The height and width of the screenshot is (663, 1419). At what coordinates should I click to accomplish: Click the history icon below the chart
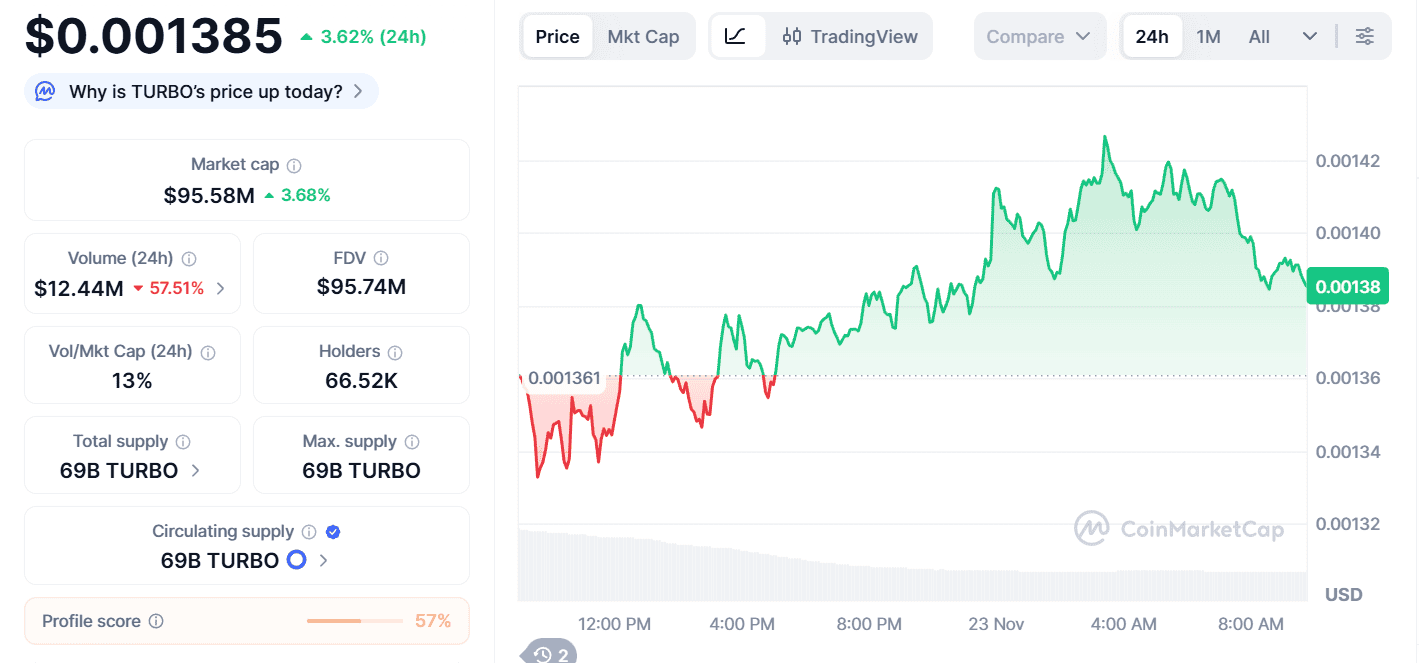[551, 654]
